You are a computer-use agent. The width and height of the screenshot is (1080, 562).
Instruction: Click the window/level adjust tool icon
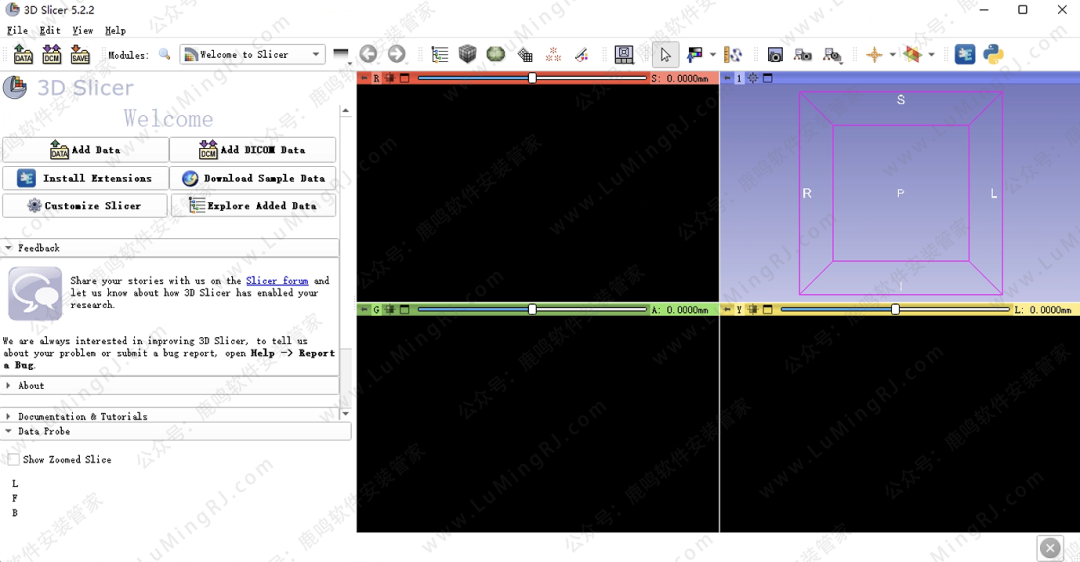click(x=695, y=54)
